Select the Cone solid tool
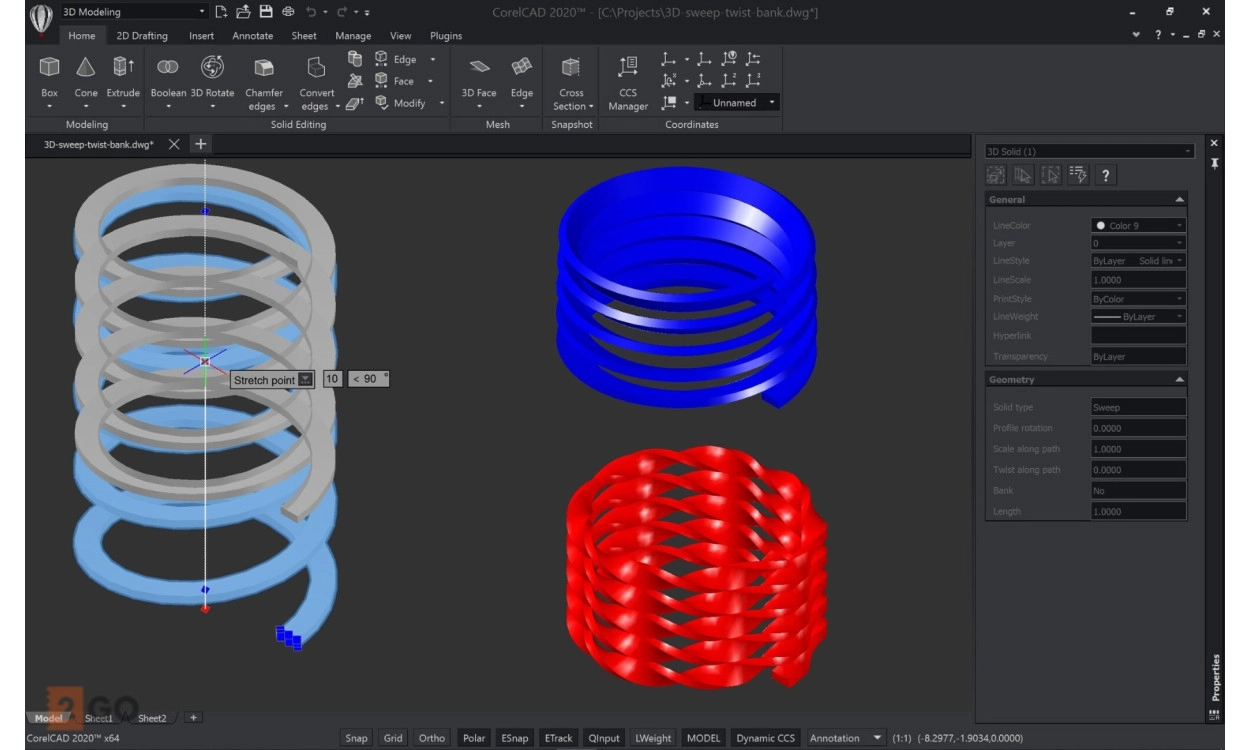This screenshot has width=1250, height=750. click(x=86, y=68)
